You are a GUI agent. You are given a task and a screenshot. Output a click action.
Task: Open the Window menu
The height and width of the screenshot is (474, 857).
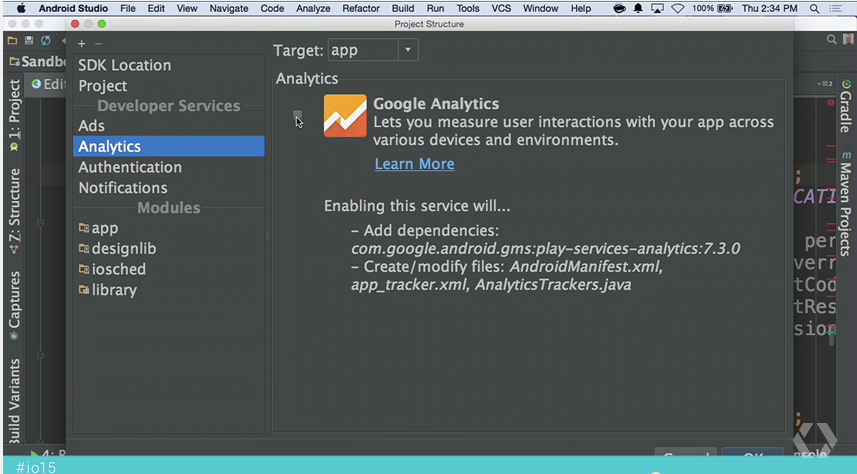pyautogui.click(x=541, y=8)
